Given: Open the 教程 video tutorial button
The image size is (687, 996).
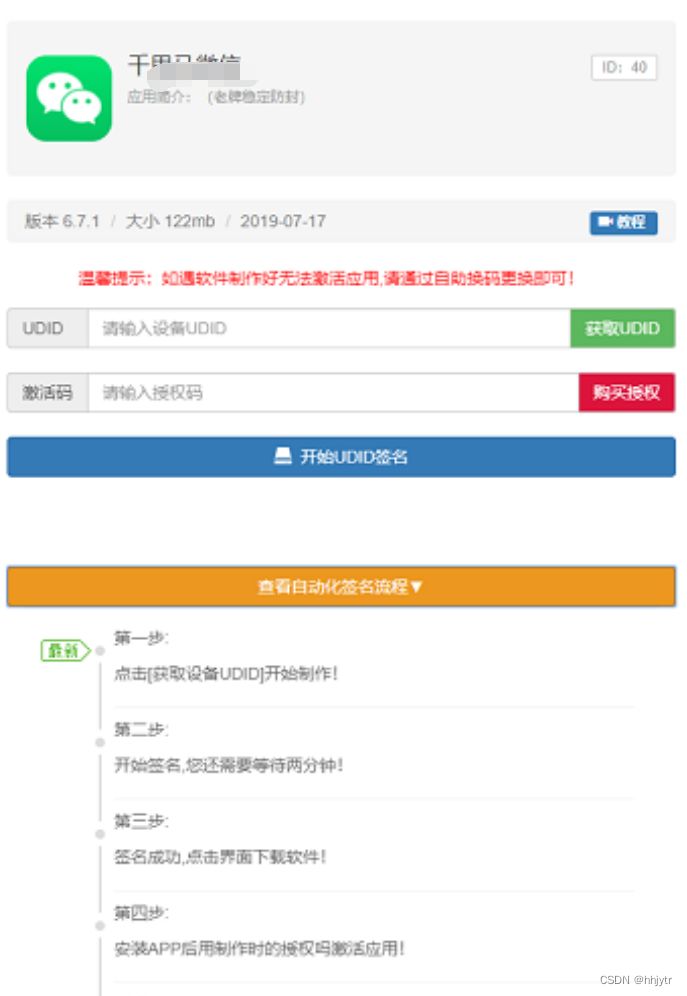Looking at the screenshot, I should (x=624, y=222).
